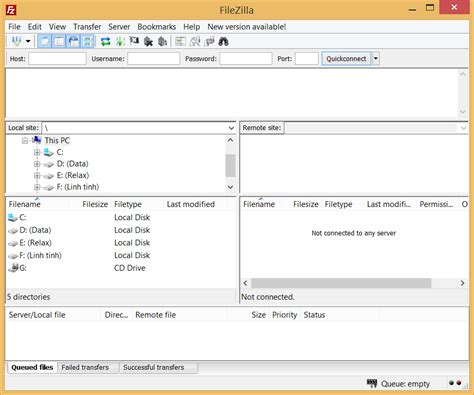
Task: Expand the F: (Linh tinh) tree node
Action: pyautogui.click(x=37, y=187)
